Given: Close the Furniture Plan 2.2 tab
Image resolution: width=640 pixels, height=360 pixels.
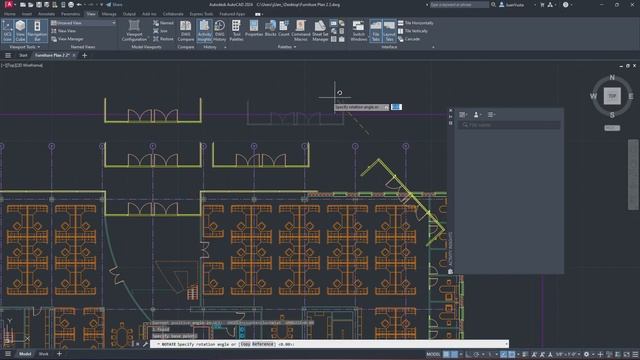Looking at the screenshot, I should point(74,55).
